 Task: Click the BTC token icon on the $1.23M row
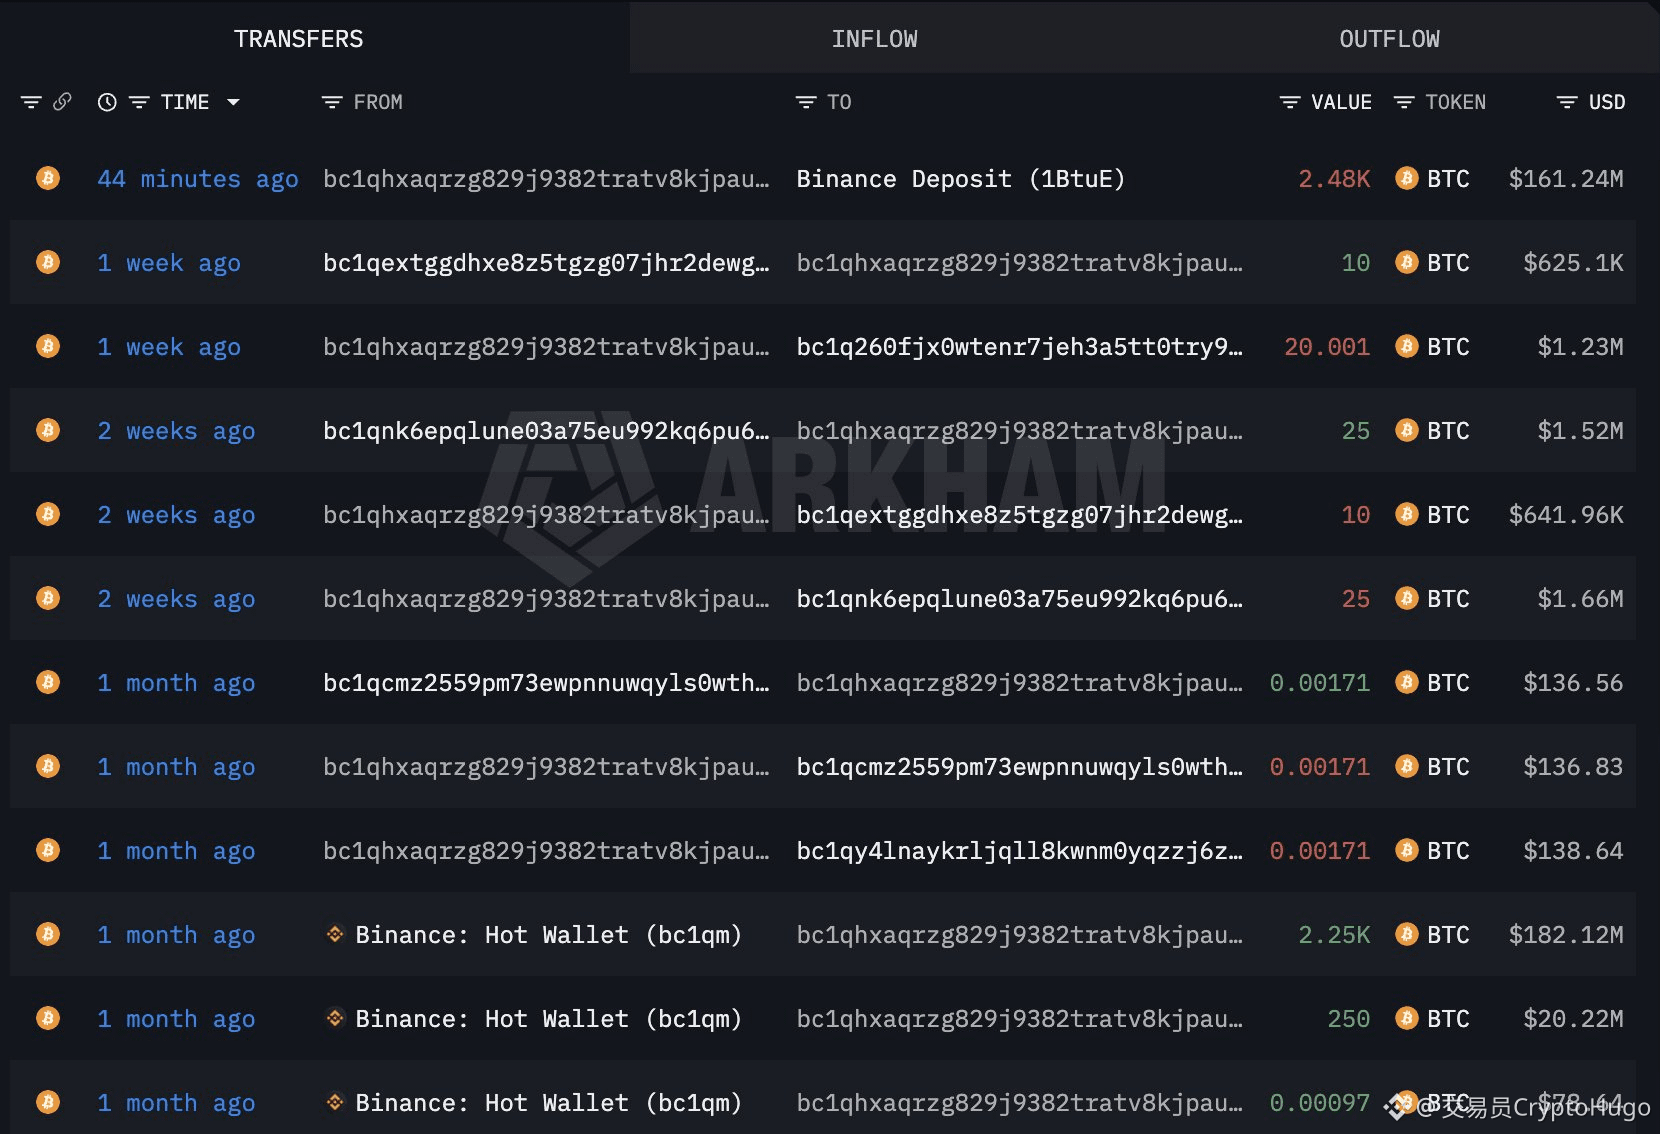click(1407, 346)
